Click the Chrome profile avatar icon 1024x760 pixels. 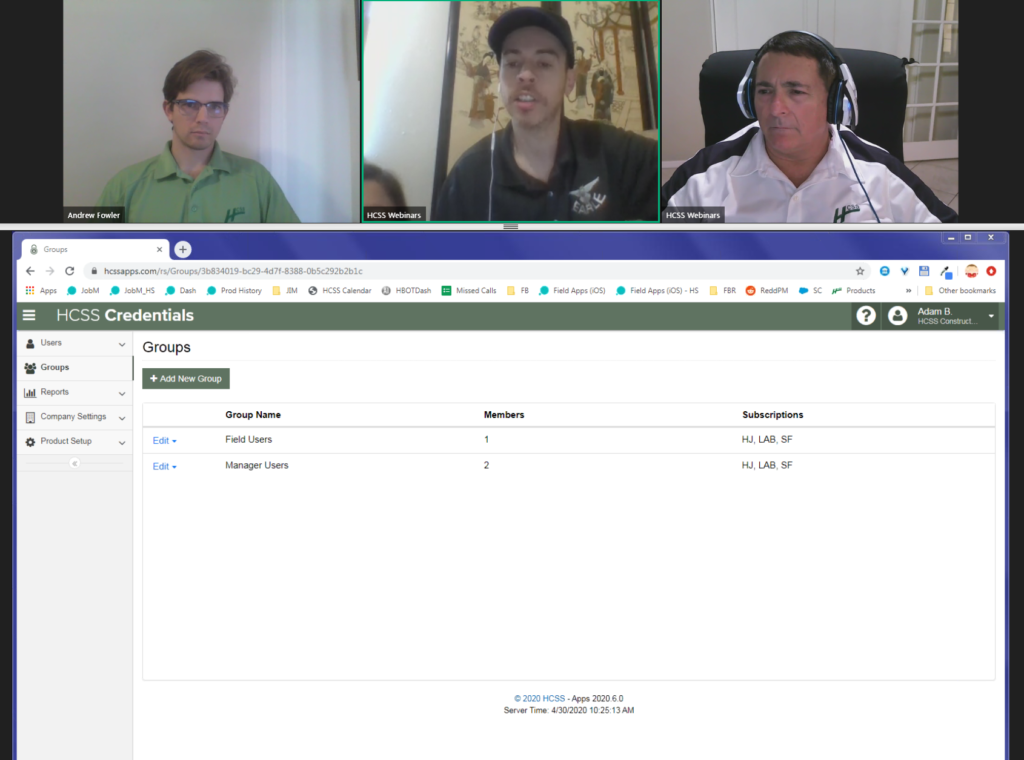click(972, 271)
